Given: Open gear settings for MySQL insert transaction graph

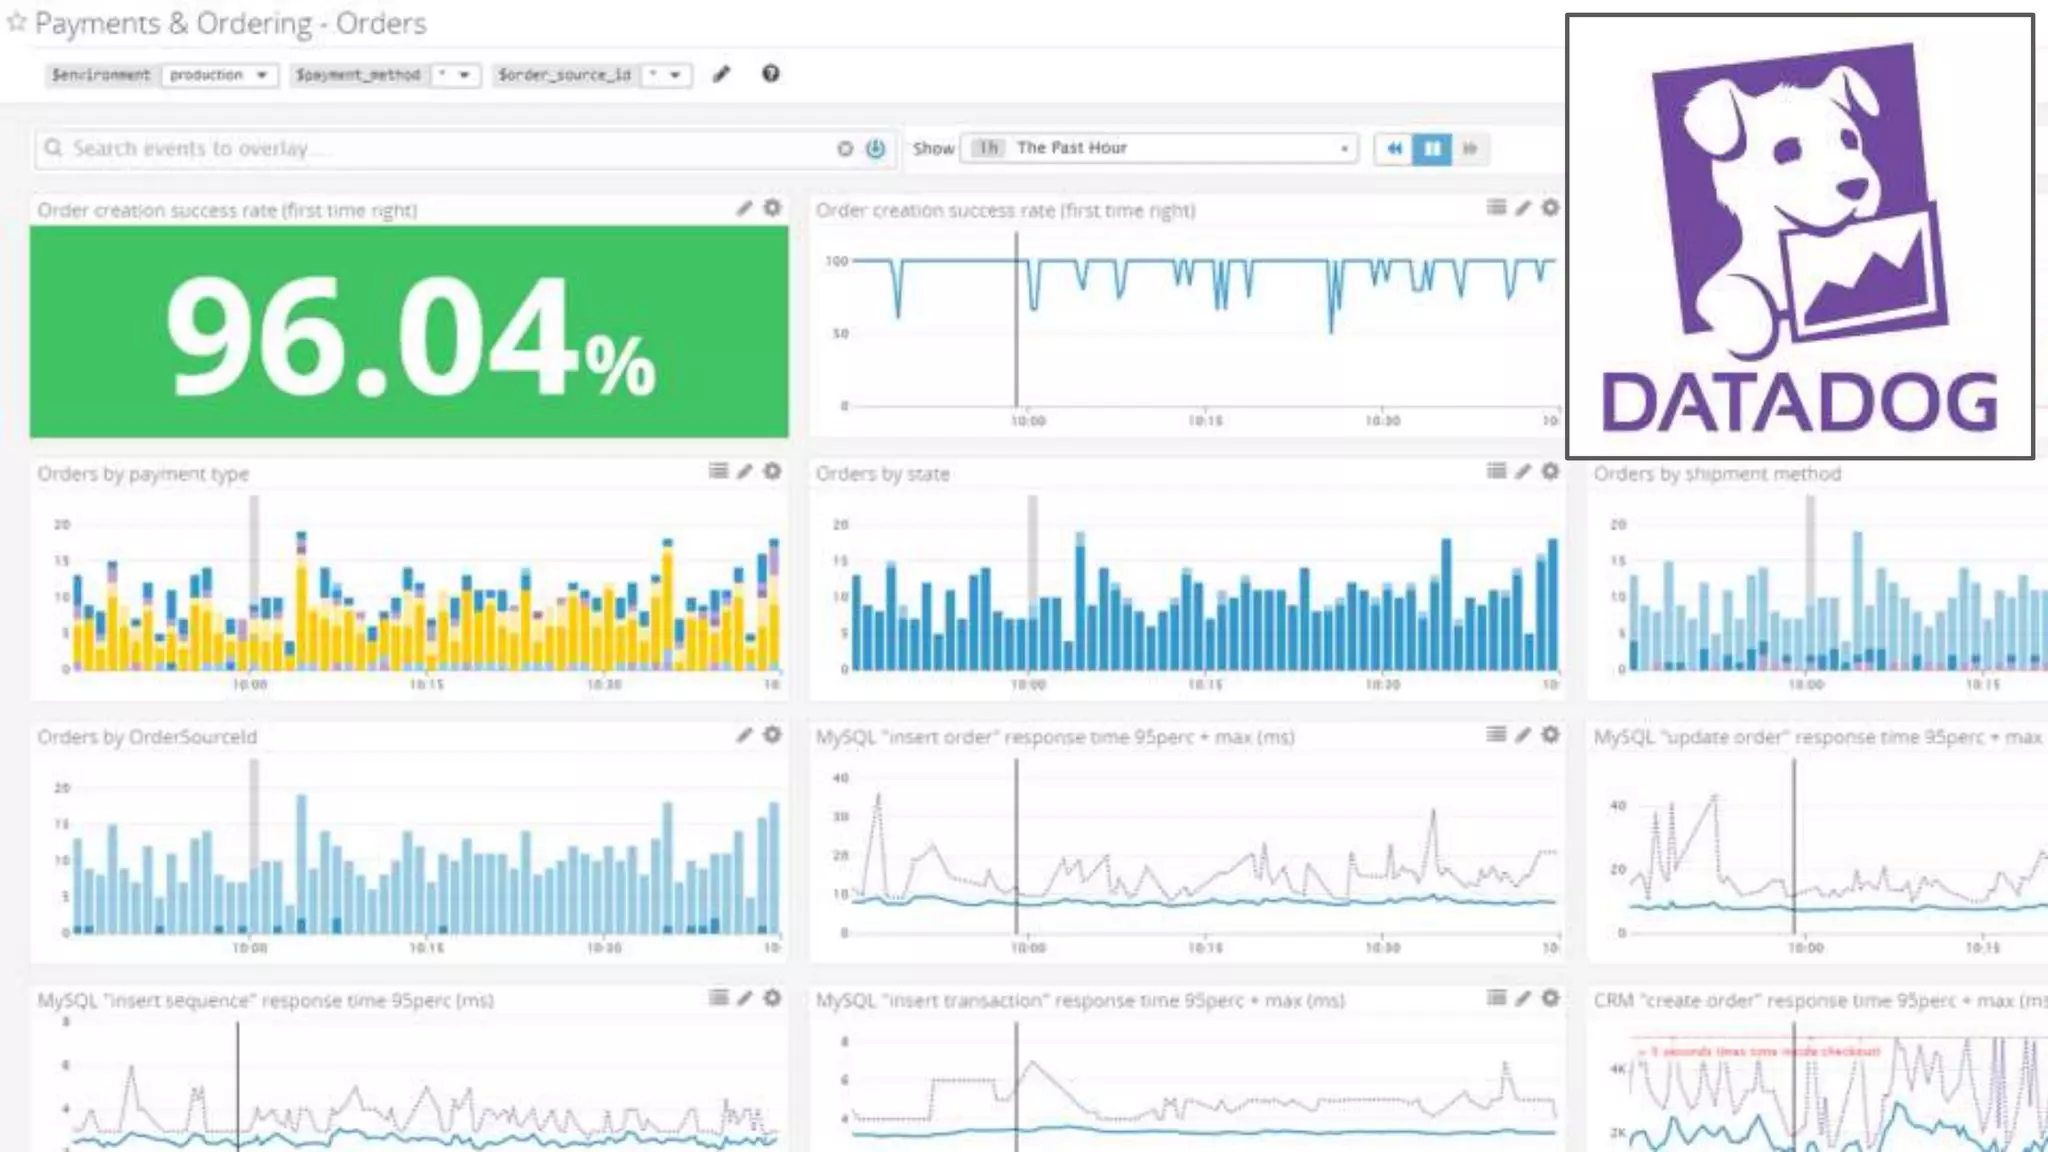Looking at the screenshot, I should click(x=1550, y=998).
